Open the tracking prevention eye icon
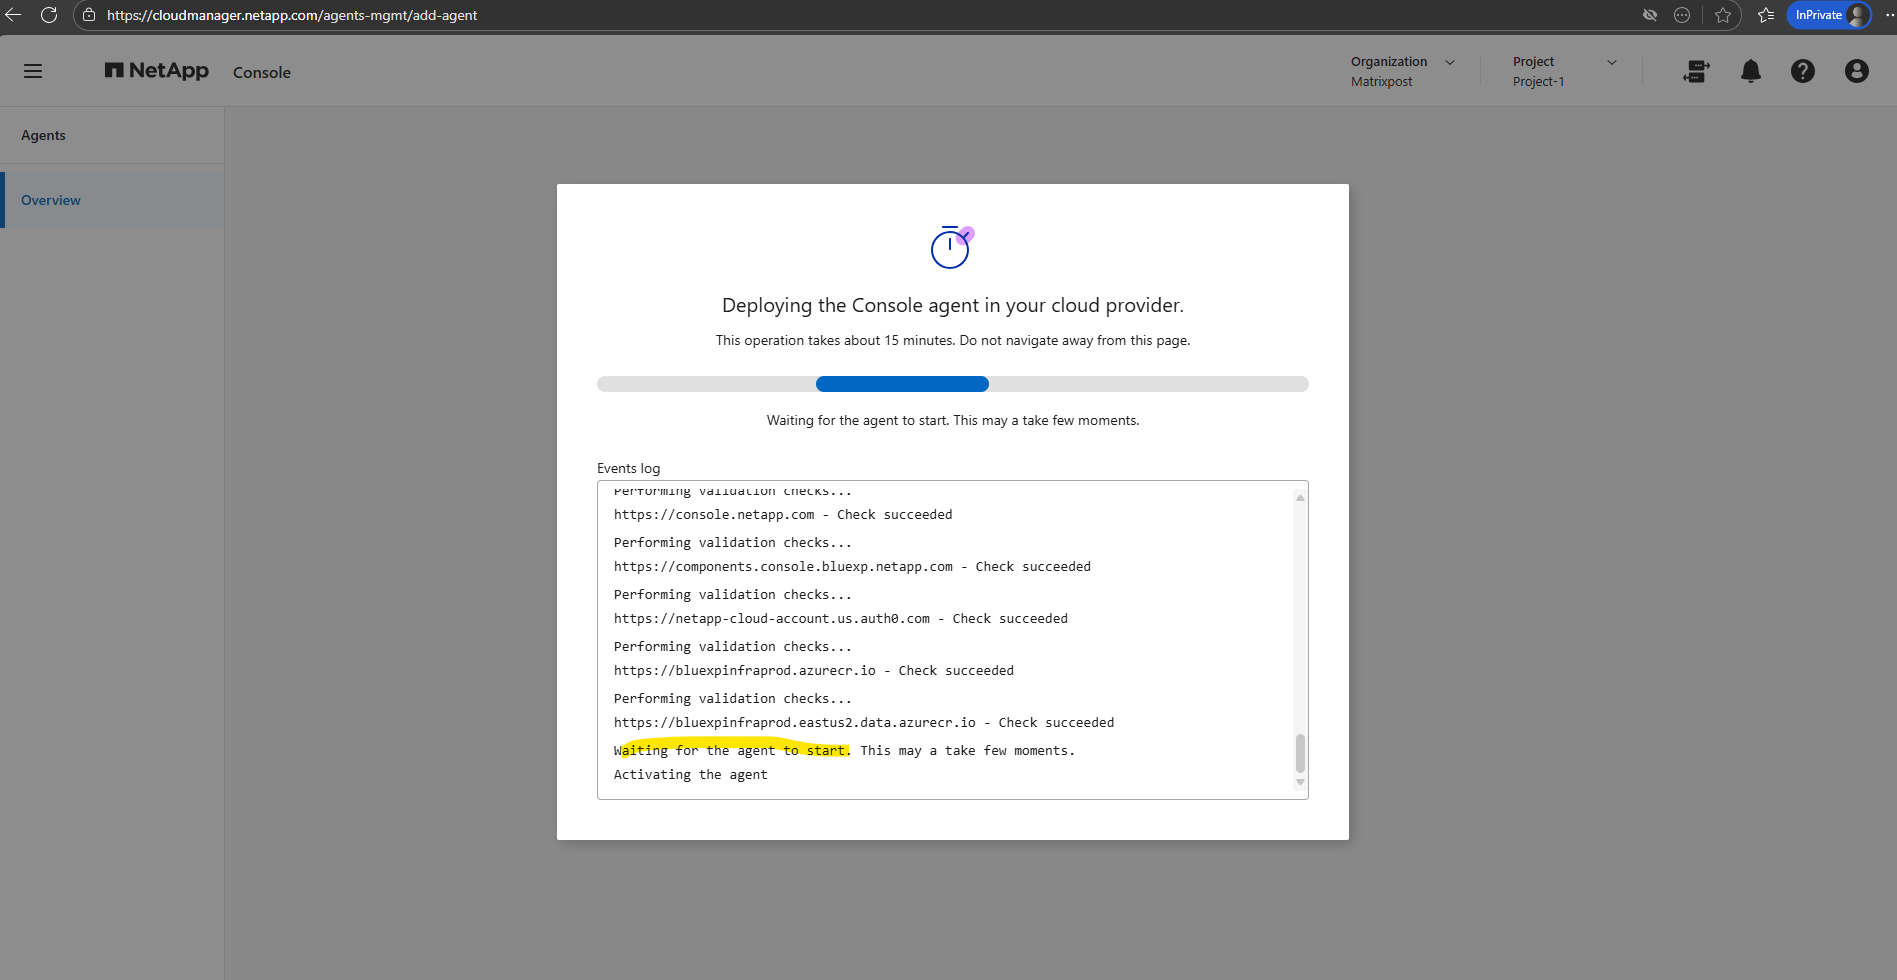The height and width of the screenshot is (980, 1897). pyautogui.click(x=1650, y=15)
